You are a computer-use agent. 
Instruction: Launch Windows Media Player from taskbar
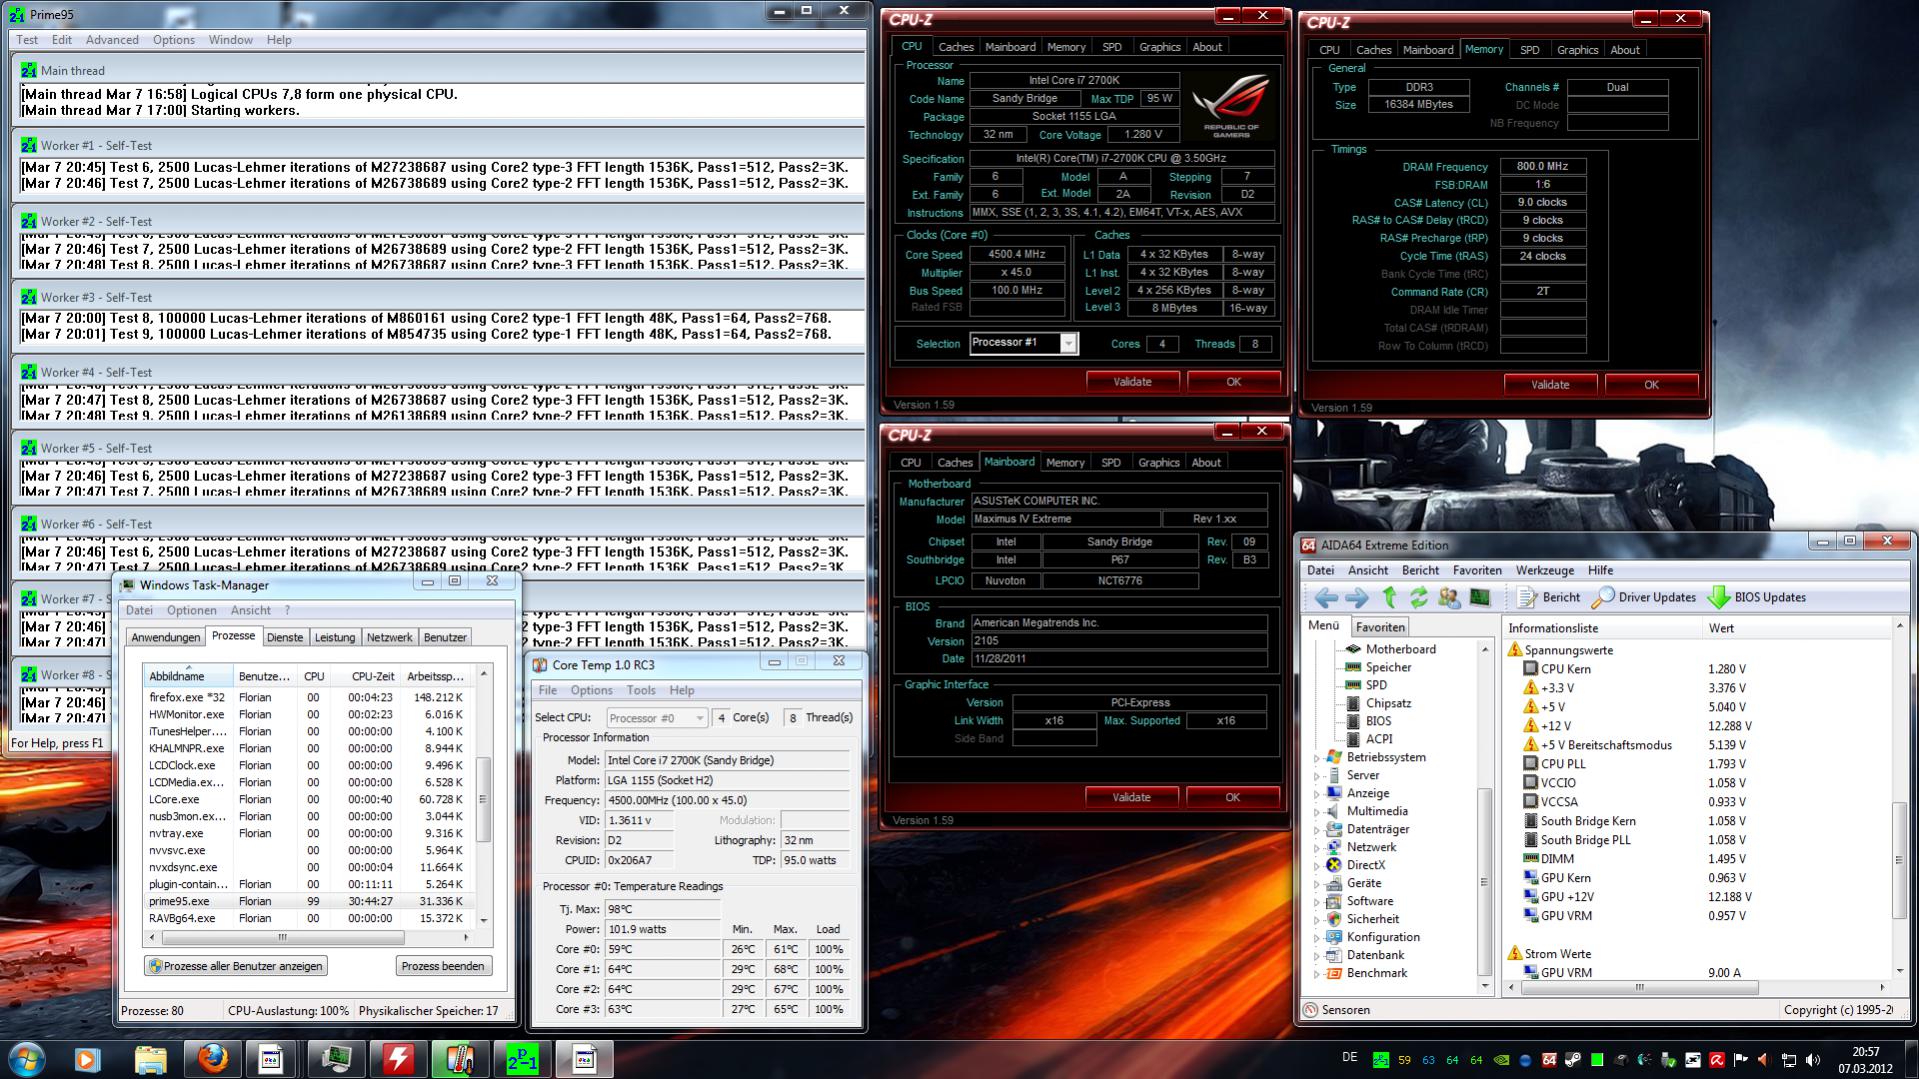87,1059
